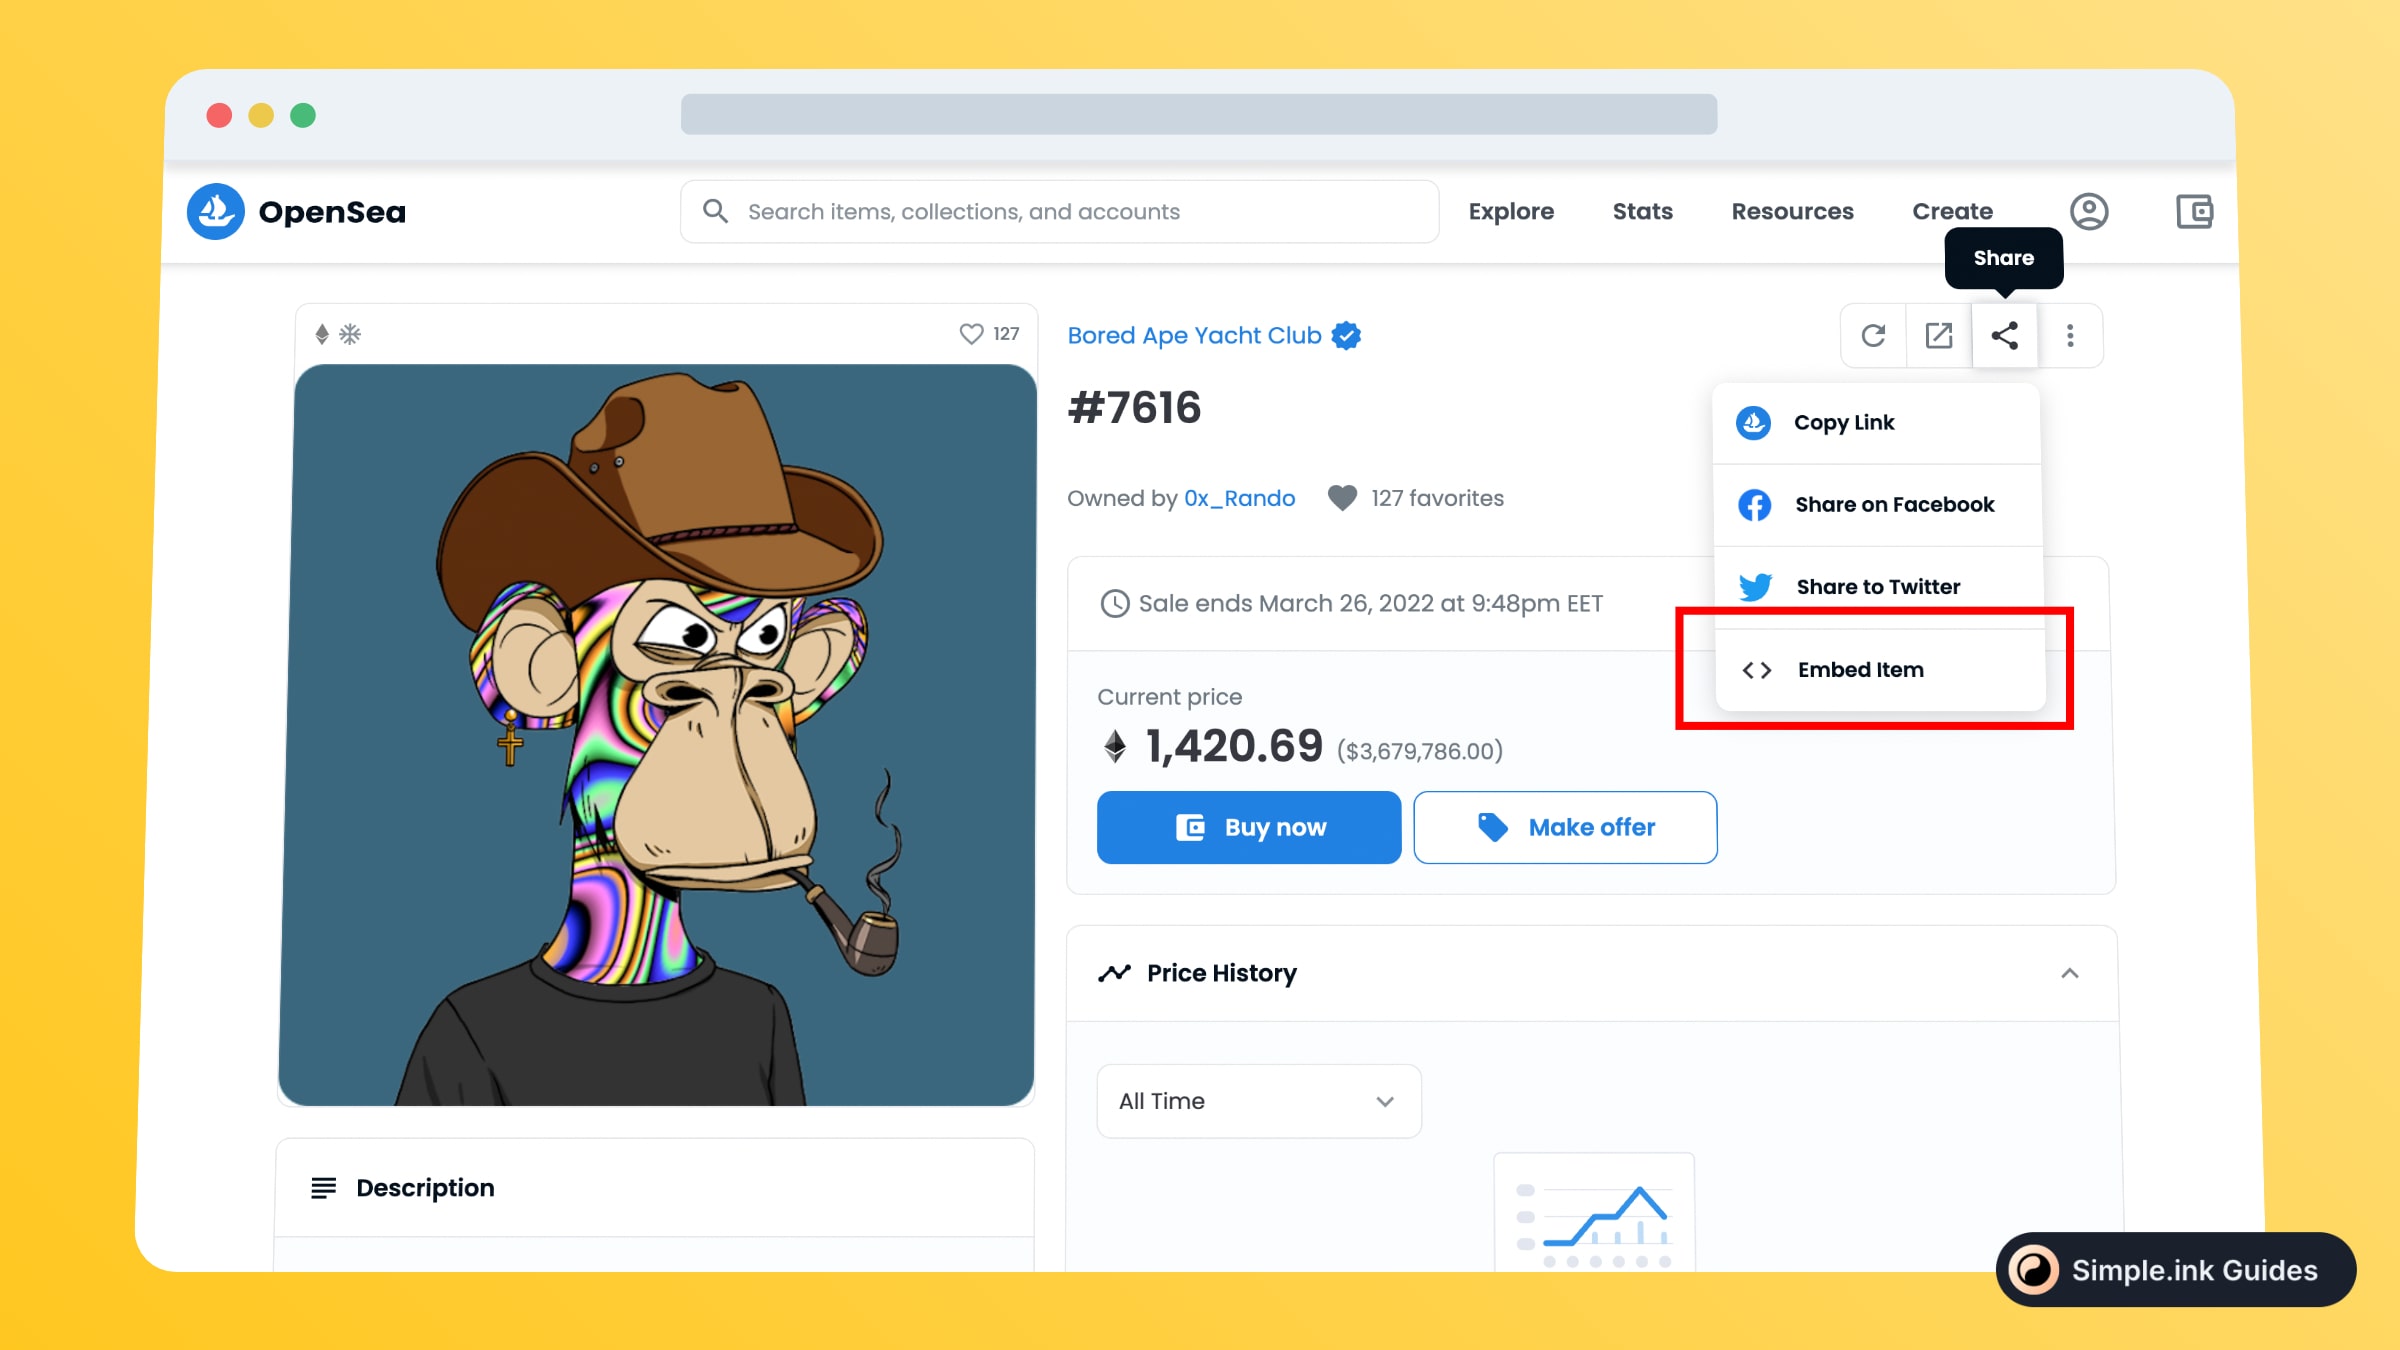2400x1350 pixels.
Task: Click the Ethereum icon above the artwork
Action: (322, 334)
